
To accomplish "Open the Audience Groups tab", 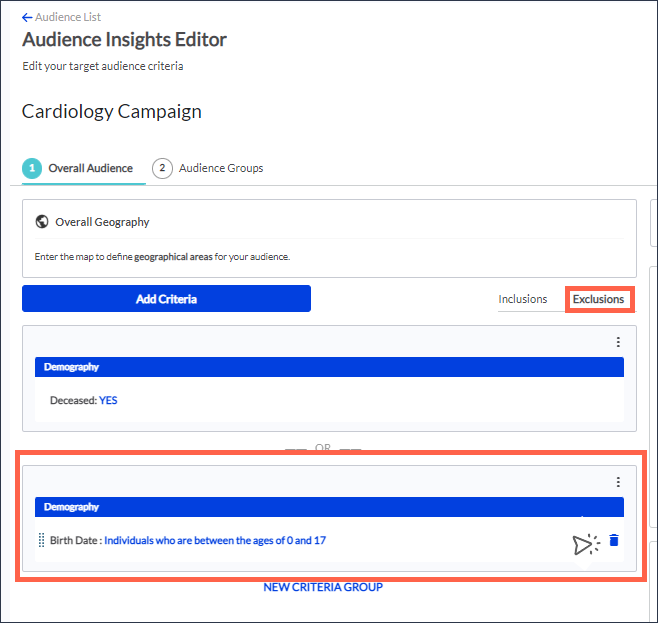I will [220, 168].
